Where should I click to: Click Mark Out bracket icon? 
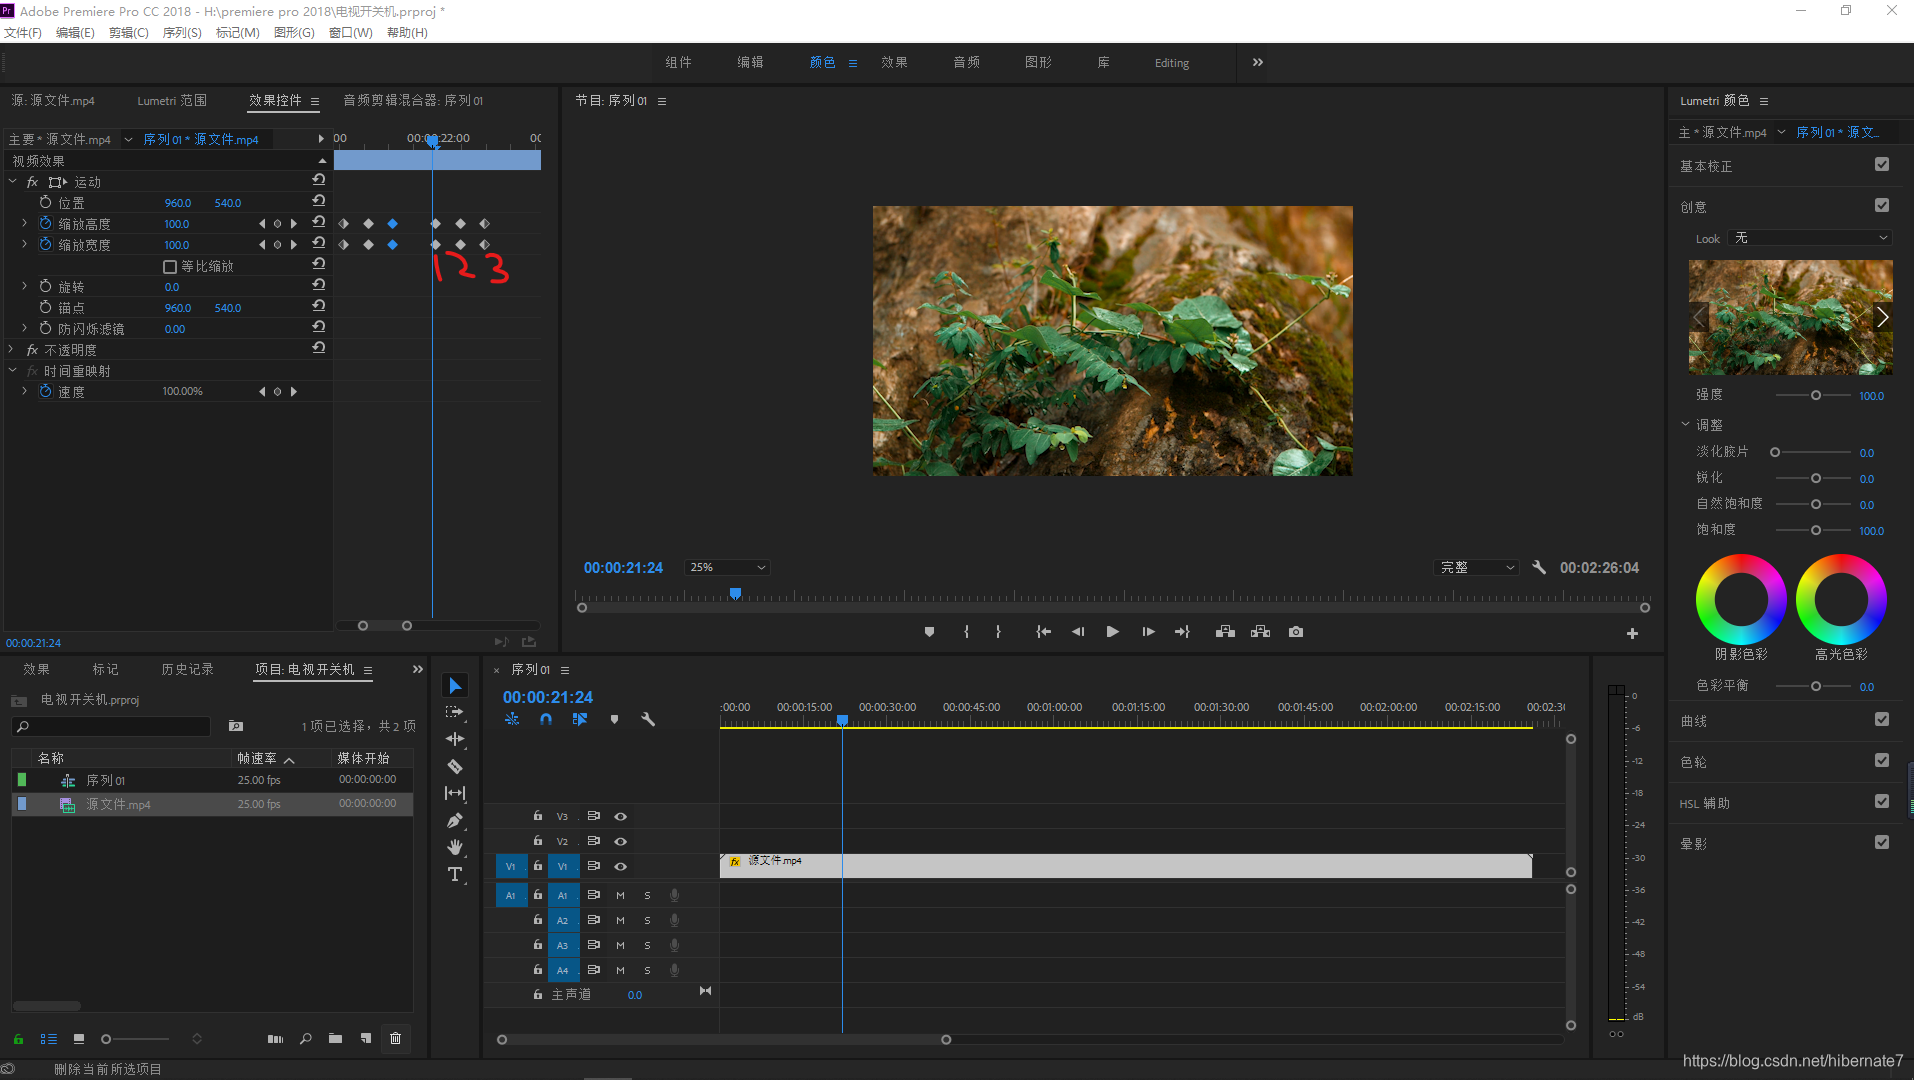(x=998, y=632)
